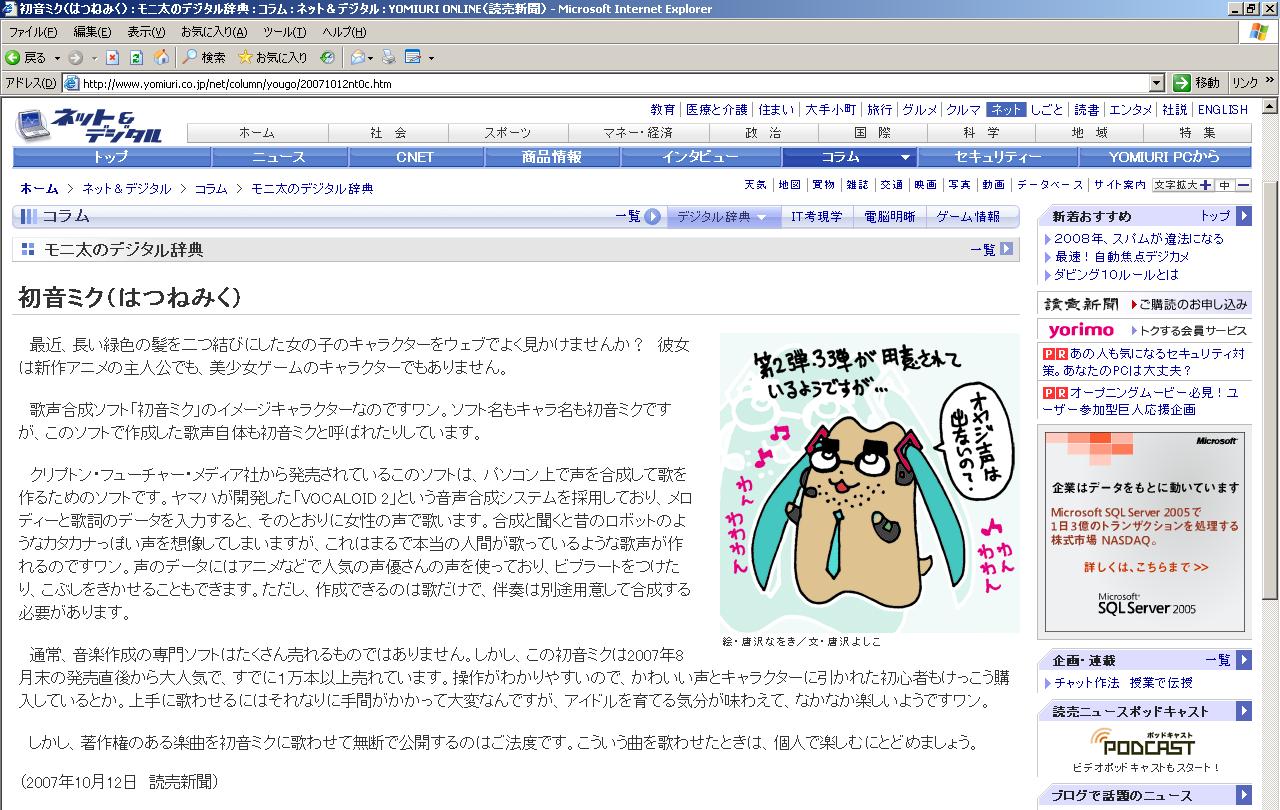The width and height of the screenshot is (1280, 810).
Task: Click the History clock toolbar icon
Action: [x=327, y=58]
